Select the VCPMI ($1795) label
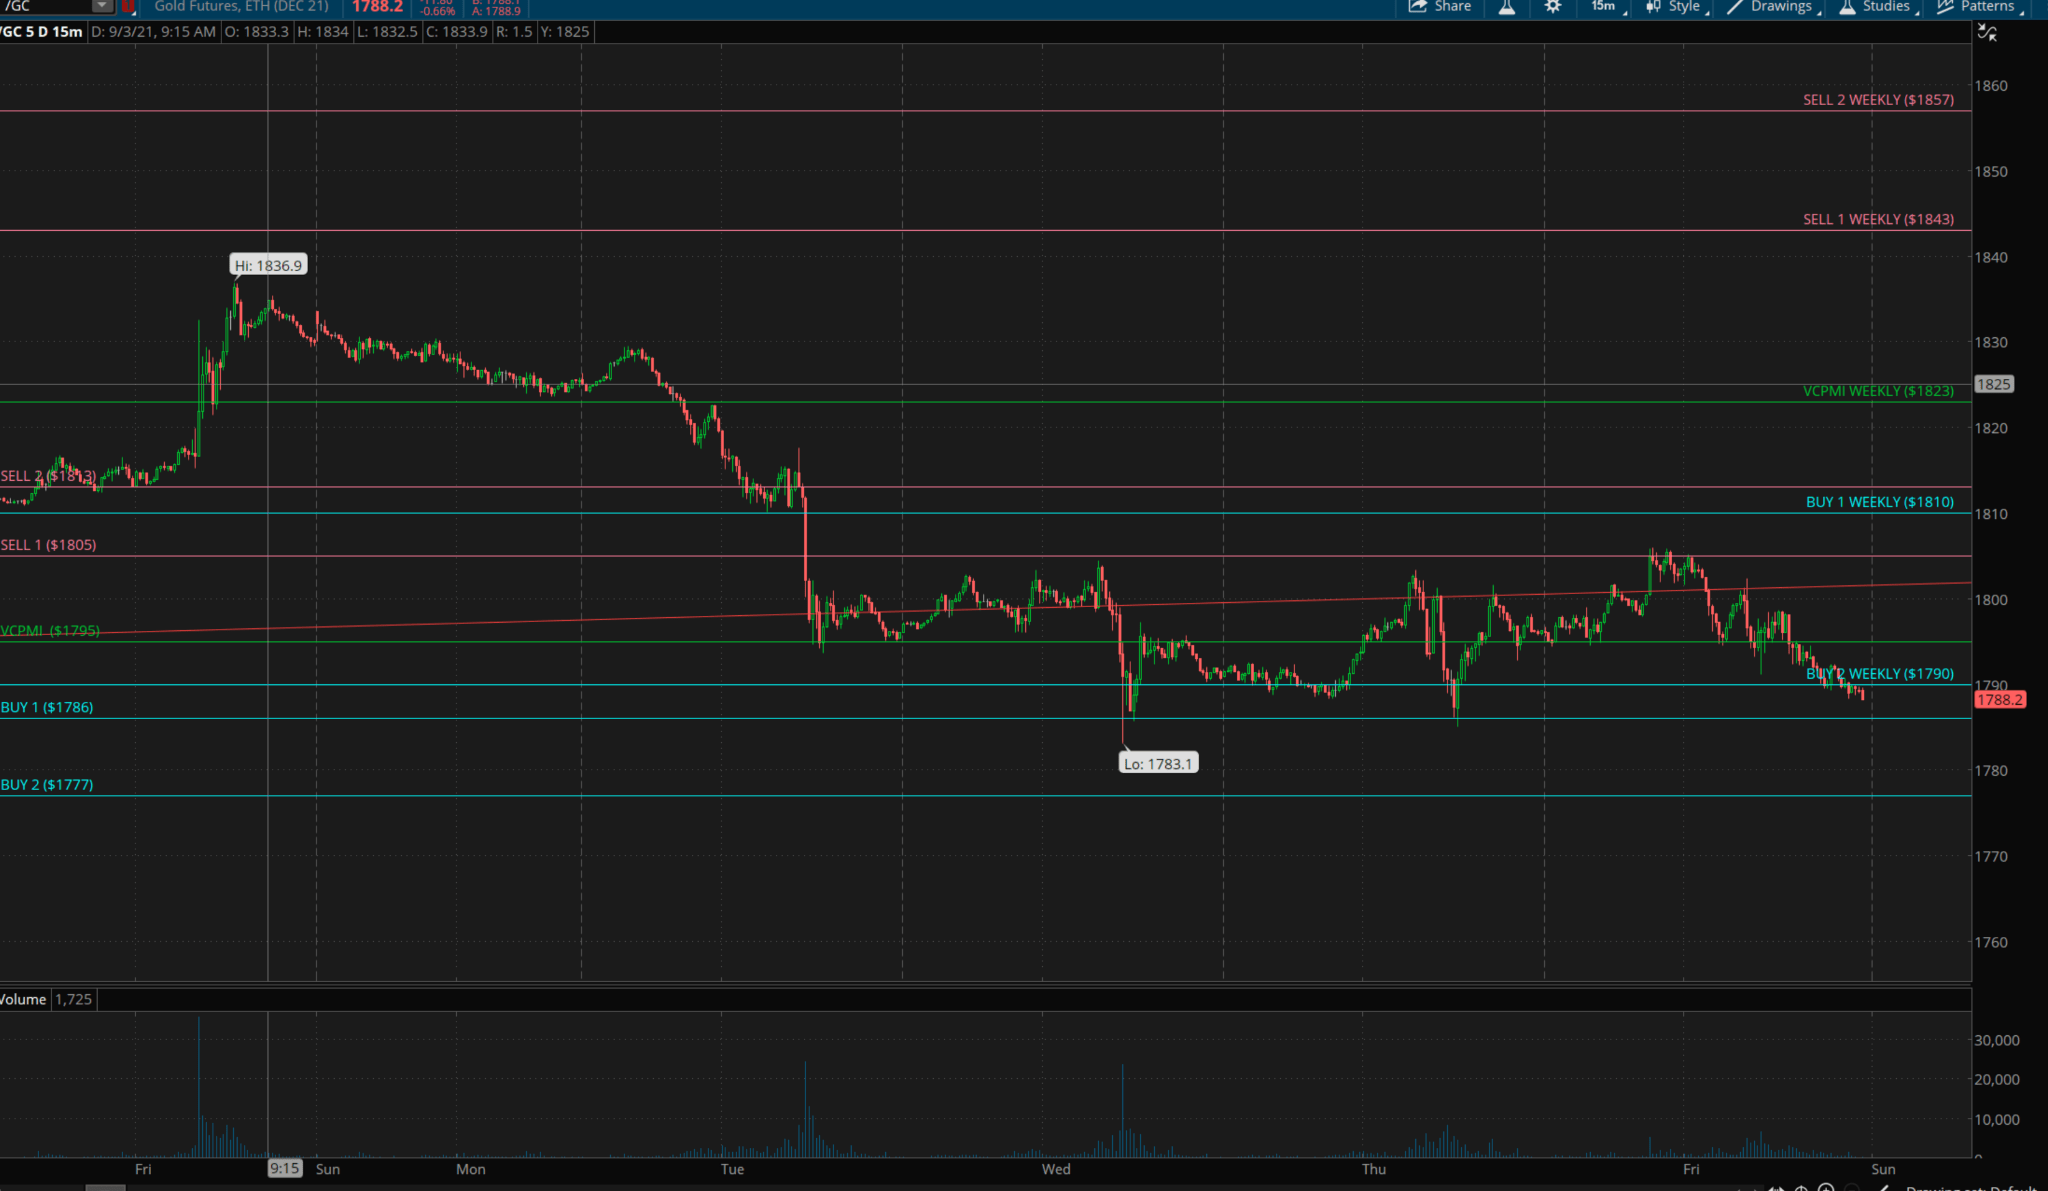This screenshot has height=1191, width=2048. [50, 631]
